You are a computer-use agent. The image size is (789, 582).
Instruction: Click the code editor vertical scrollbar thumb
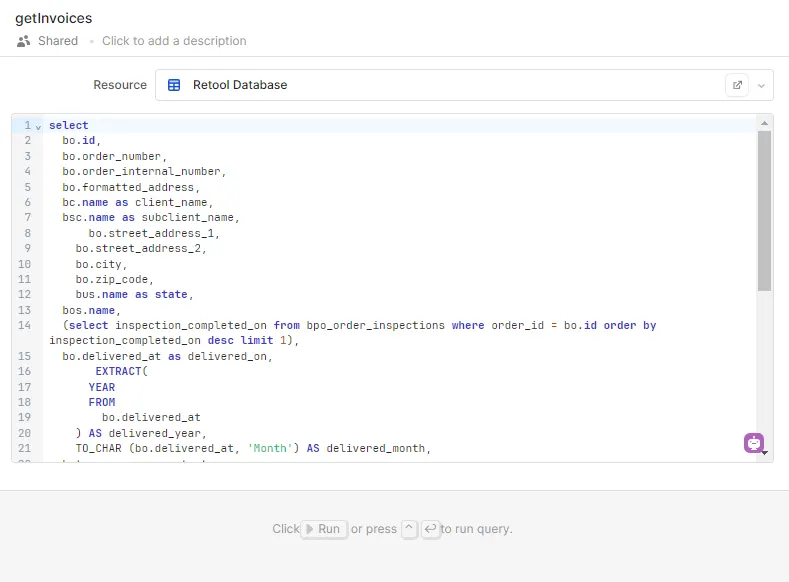point(764,211)
